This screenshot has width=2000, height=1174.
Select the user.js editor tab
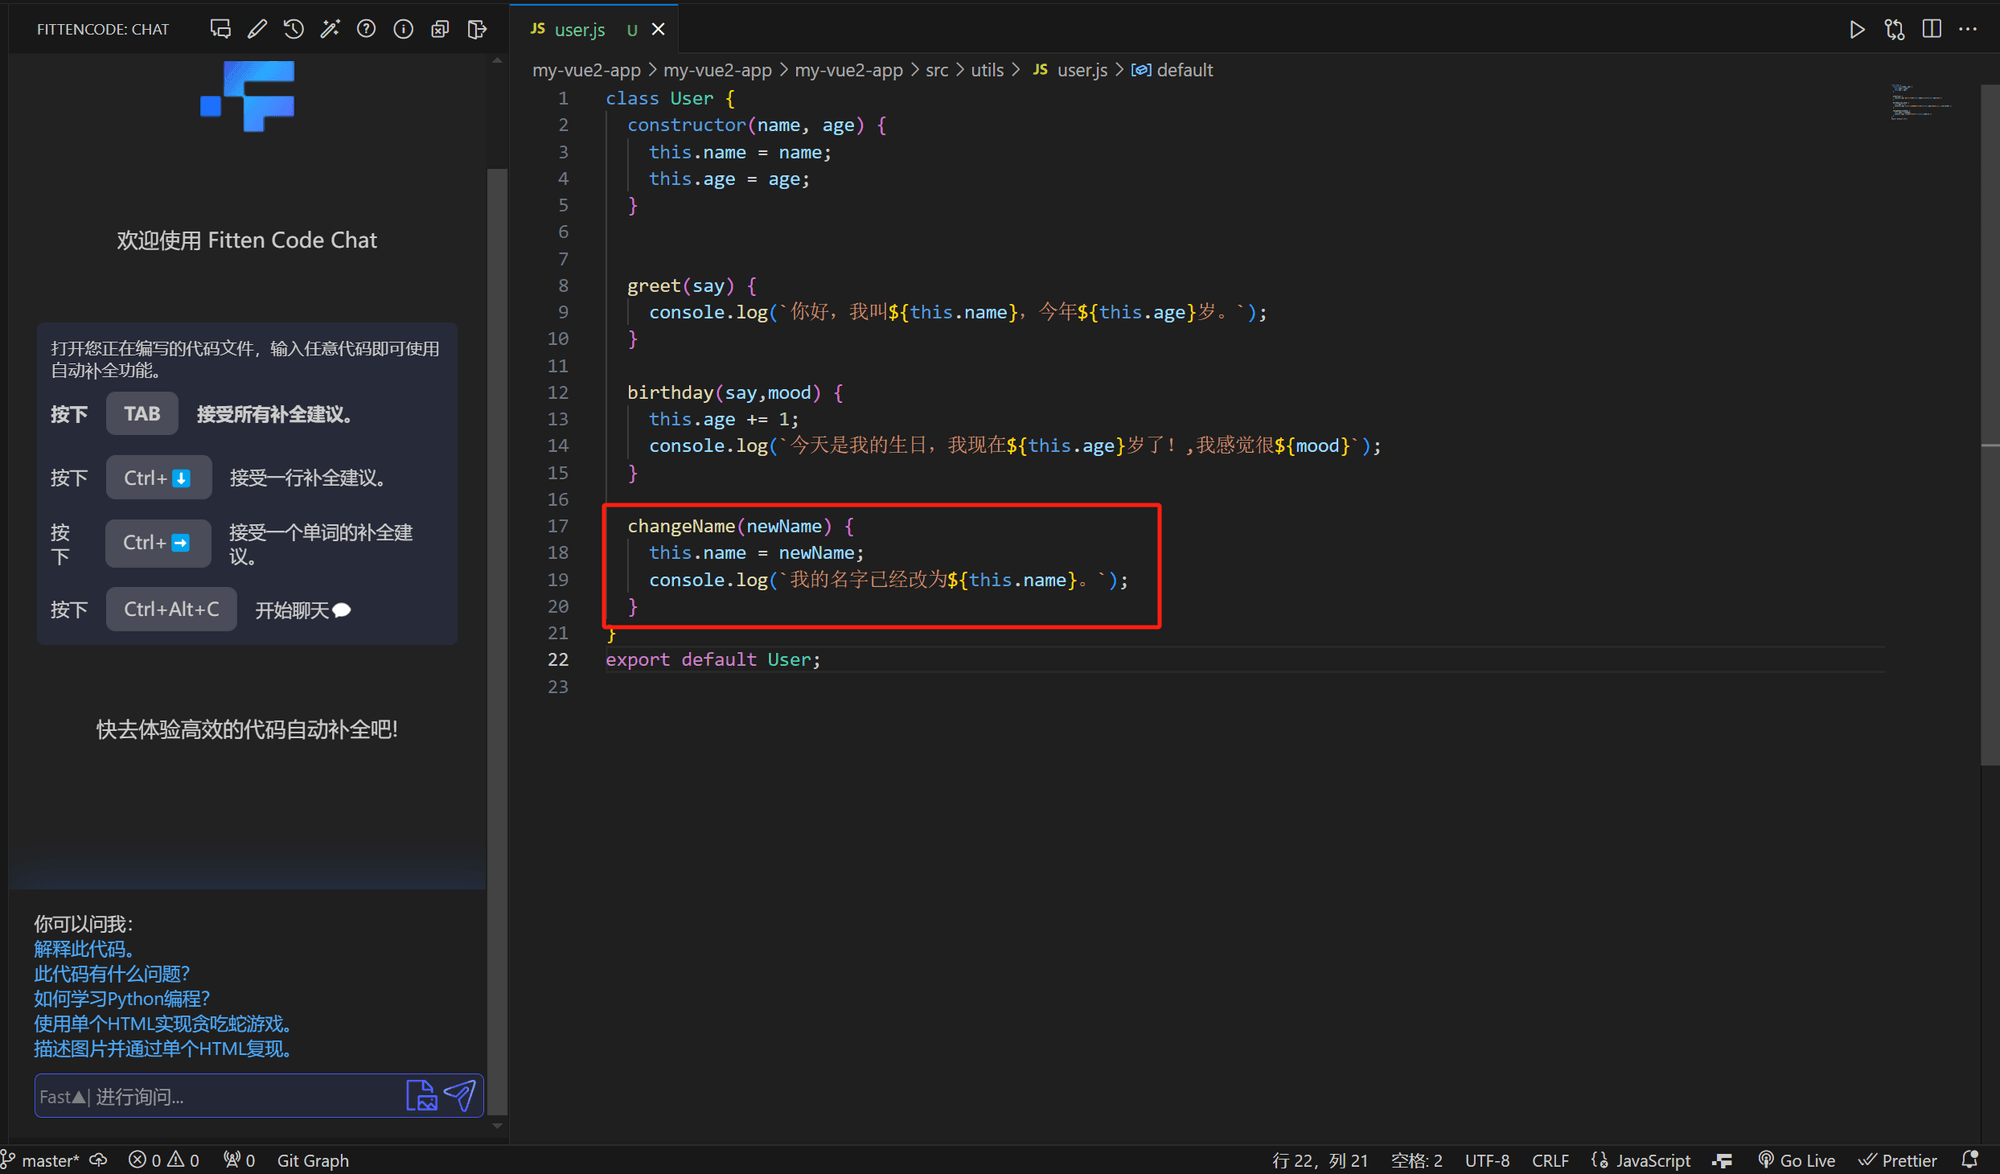pyautogui.click(x=579, y=30)
